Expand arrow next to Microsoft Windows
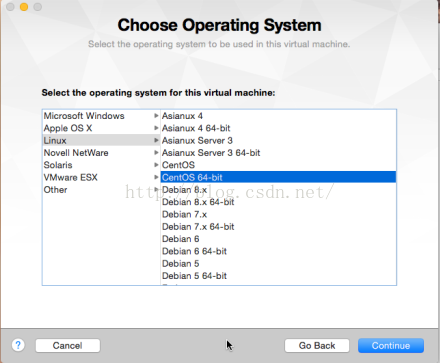The height and width of the screenshot is (363, 440). tap(156, 116)
